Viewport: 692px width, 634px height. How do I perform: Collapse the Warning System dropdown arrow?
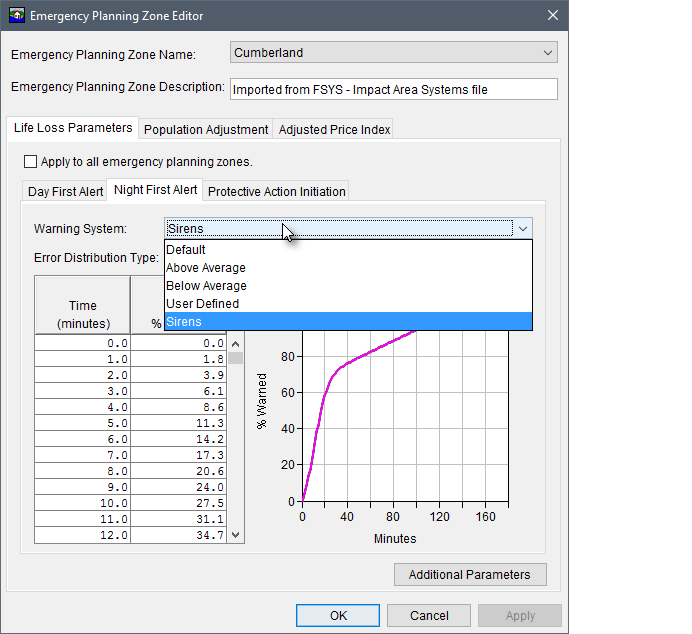point(522,229)
